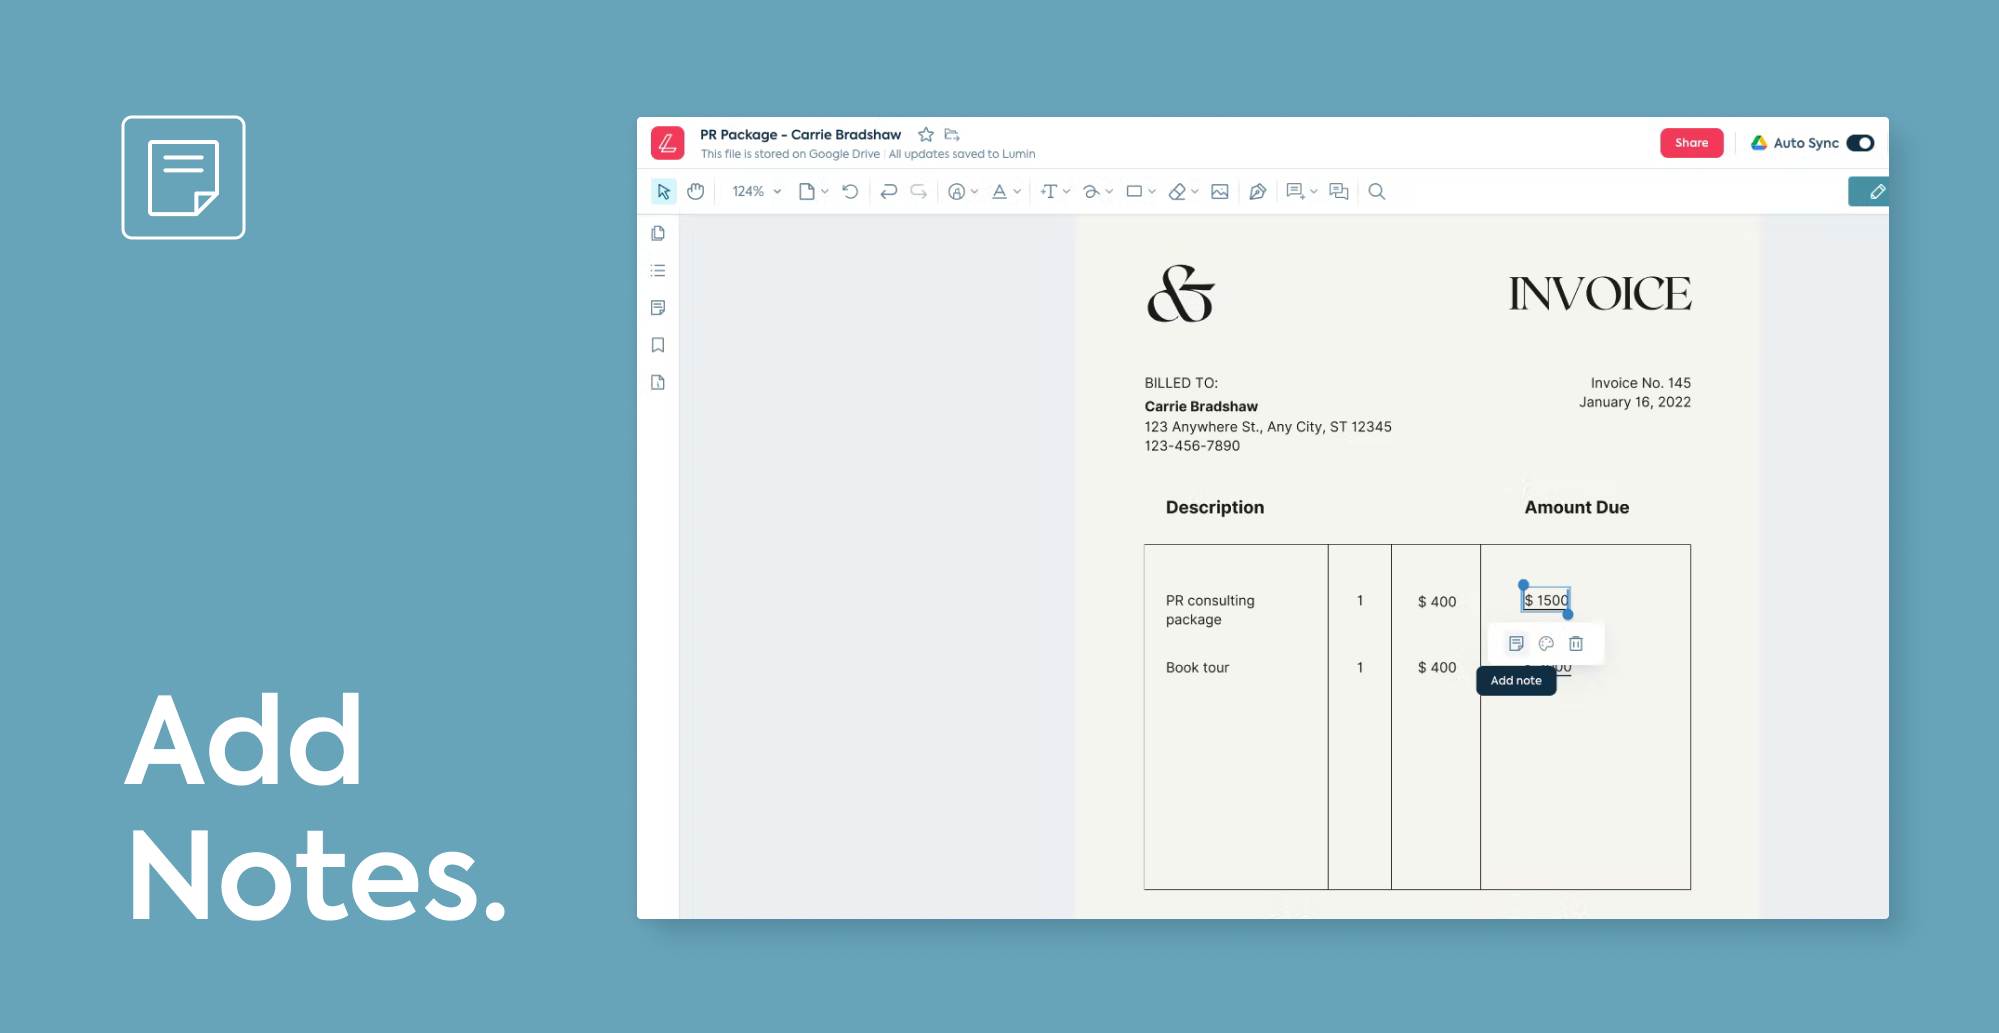Star the PR Package document
This screenshot has height=1033, width=1999.
pos(926,134)
